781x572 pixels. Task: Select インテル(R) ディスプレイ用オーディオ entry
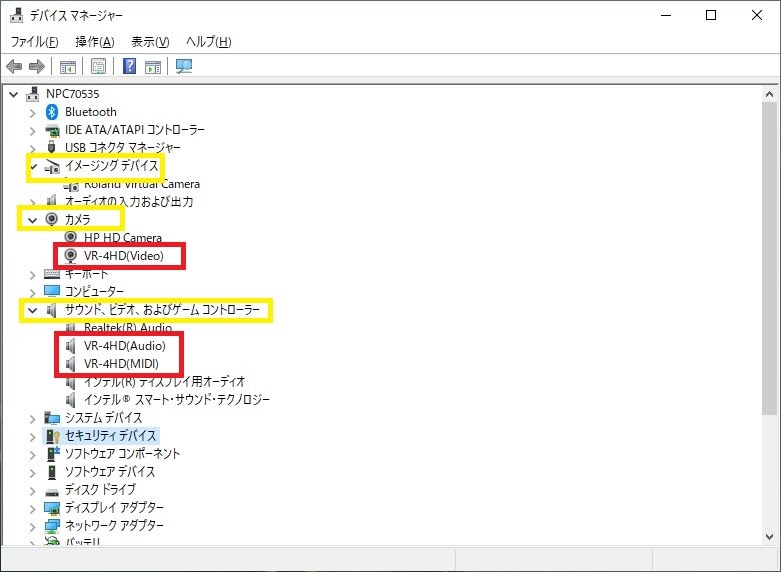(x=165, y=382)
